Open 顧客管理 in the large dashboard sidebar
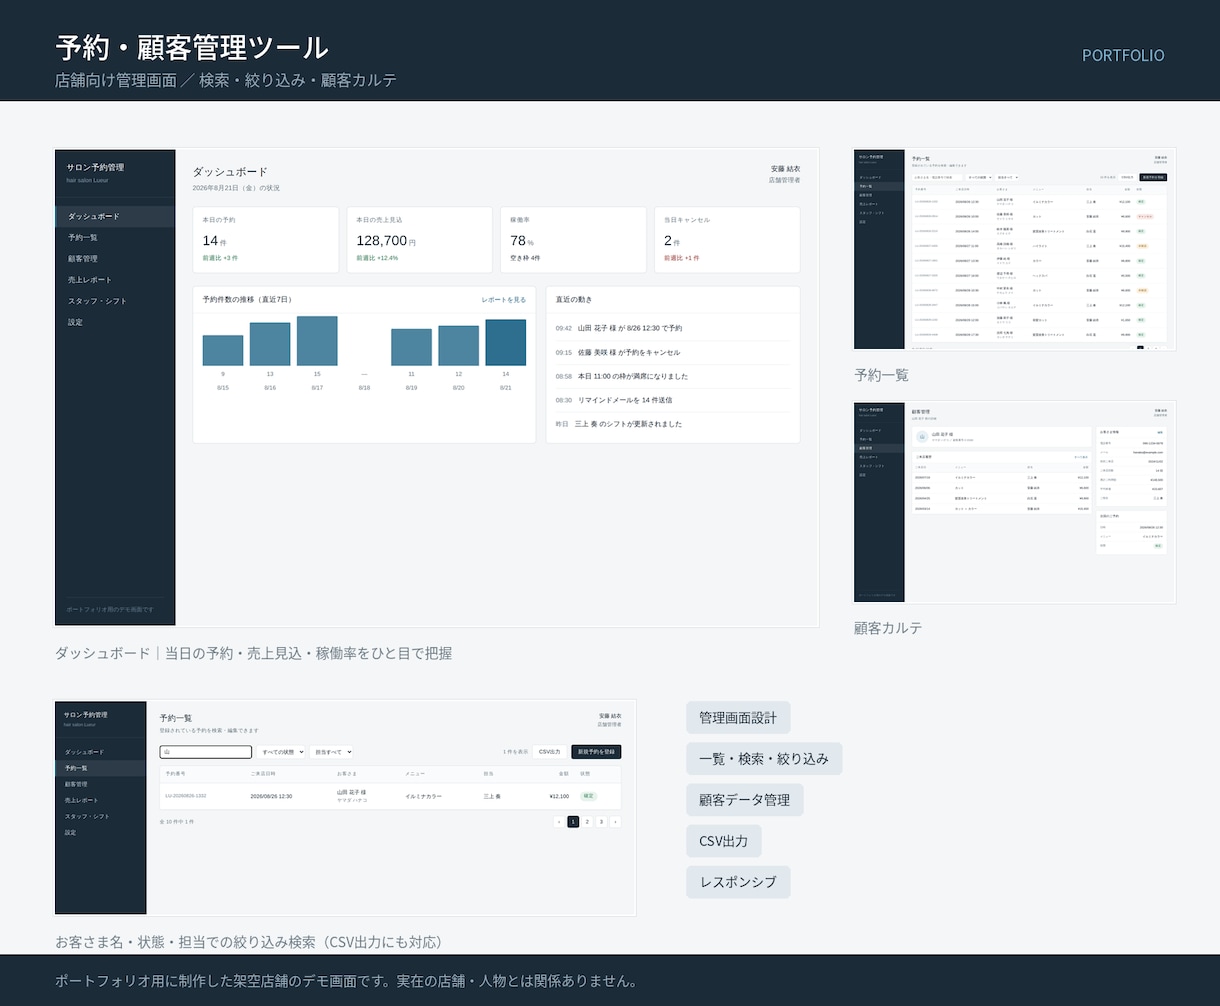The image size is (1220, 1006). point(115,258)
